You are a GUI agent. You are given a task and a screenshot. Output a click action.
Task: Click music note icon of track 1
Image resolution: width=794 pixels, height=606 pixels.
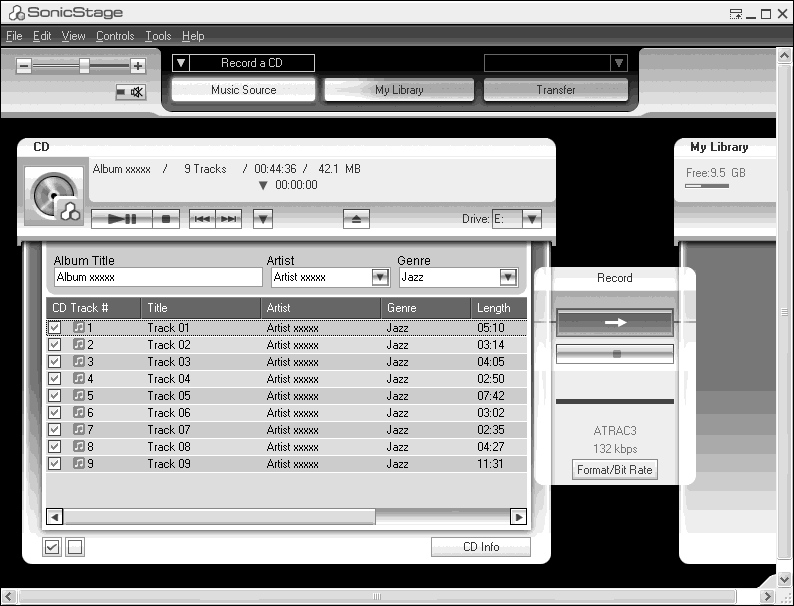point(78,328)
